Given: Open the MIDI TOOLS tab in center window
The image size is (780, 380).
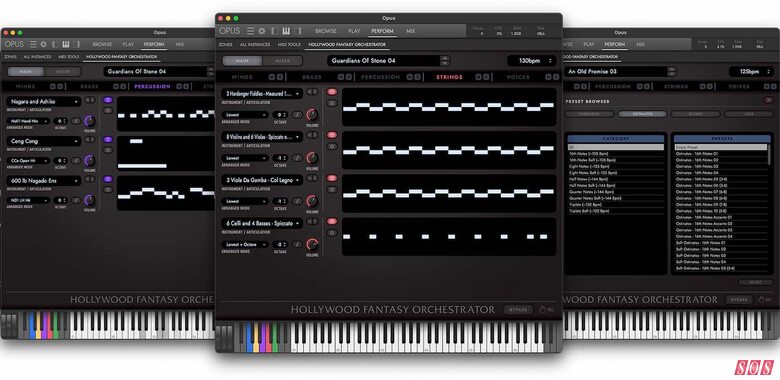Looking at the screenshot, I should tap(289, 45).
